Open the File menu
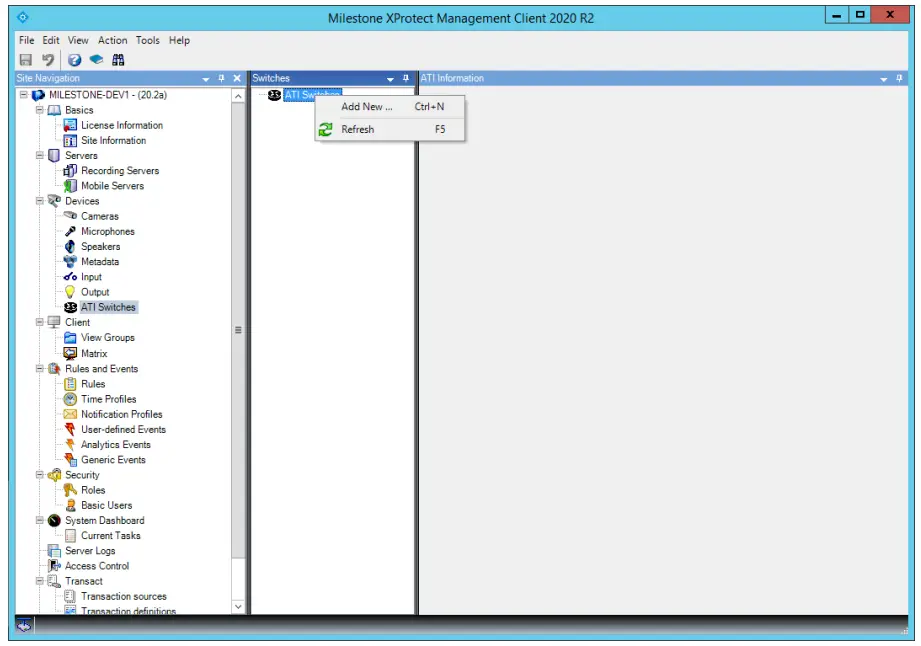The height and width of the screenshot is (646, 921). coord(26,41)
